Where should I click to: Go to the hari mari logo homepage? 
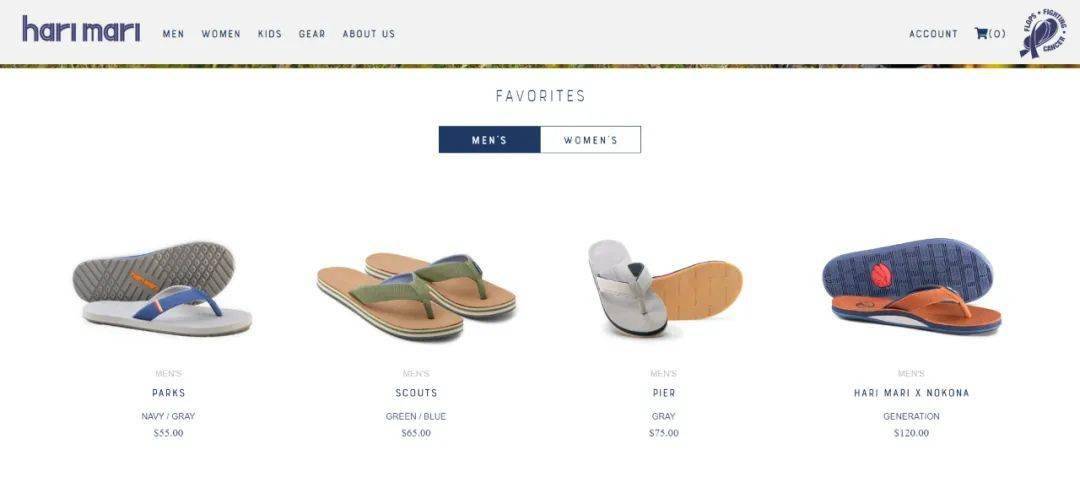tap(81, 29)
